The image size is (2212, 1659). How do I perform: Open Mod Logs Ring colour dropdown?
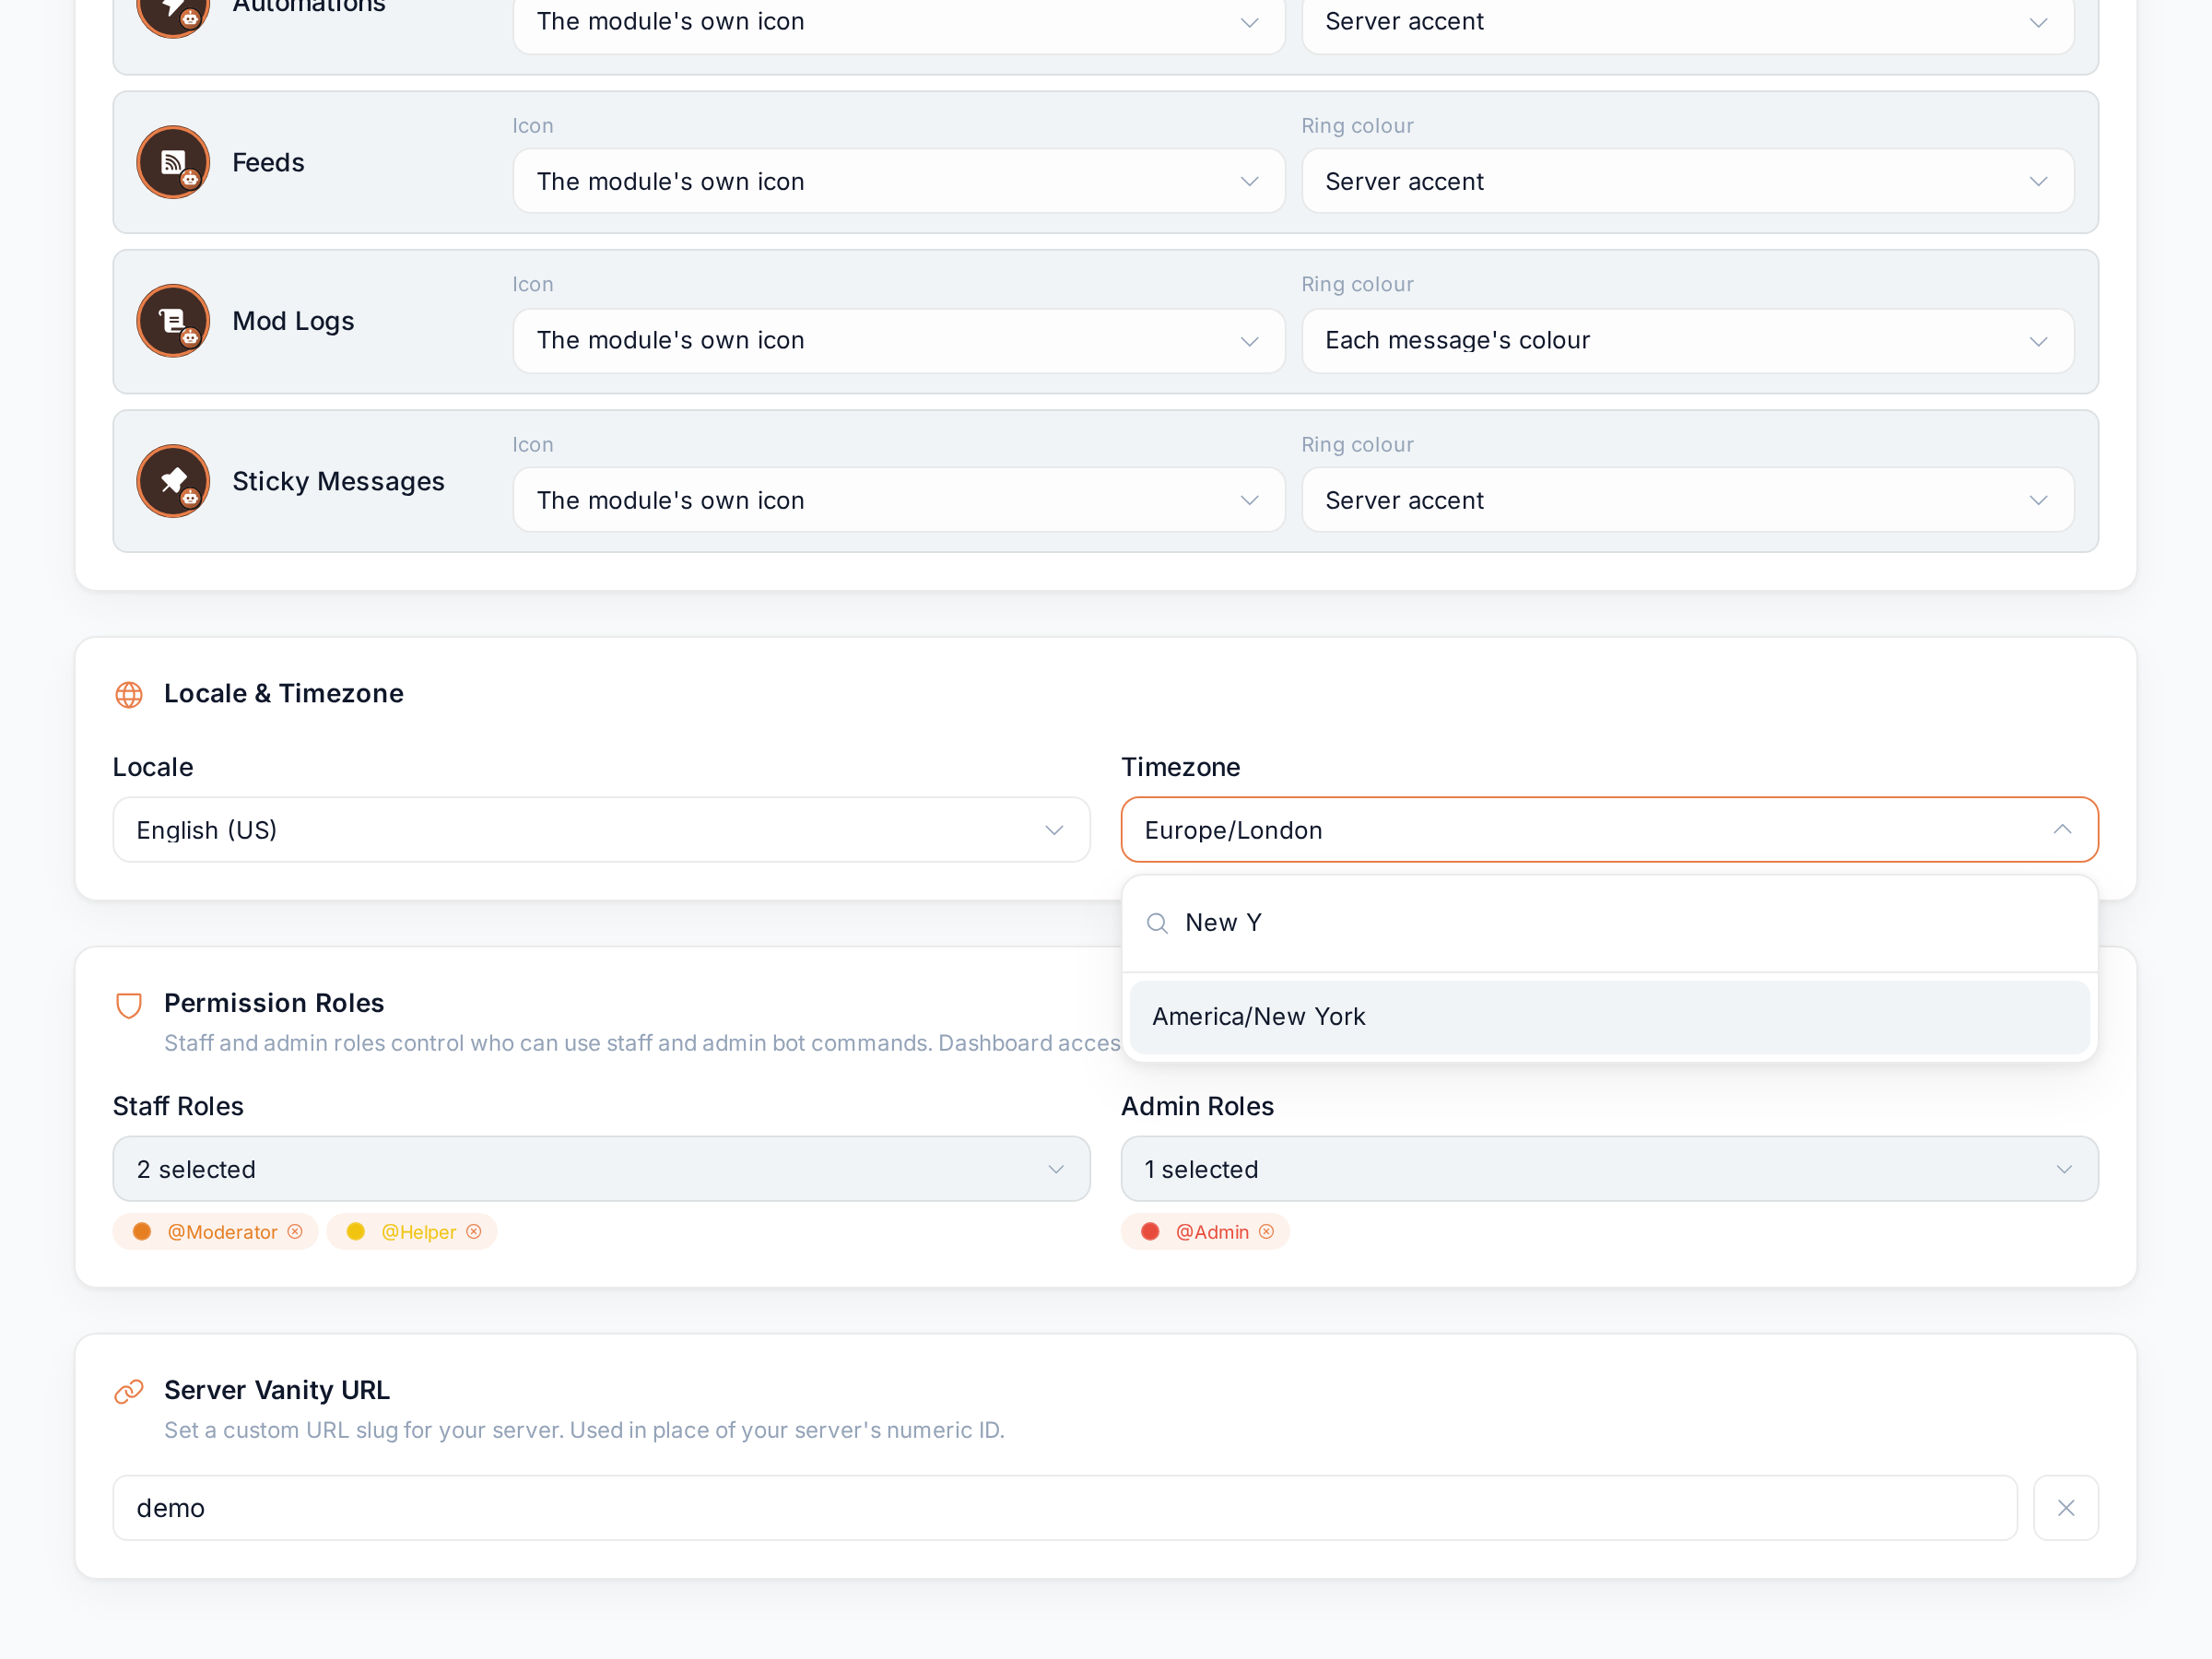(1688, 341)
